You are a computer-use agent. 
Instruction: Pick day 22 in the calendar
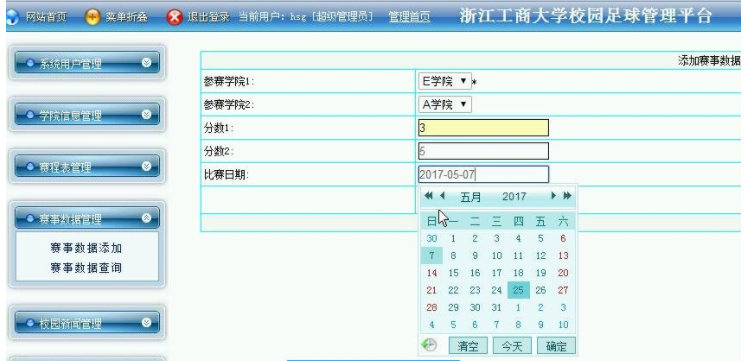tap(453, 290)
